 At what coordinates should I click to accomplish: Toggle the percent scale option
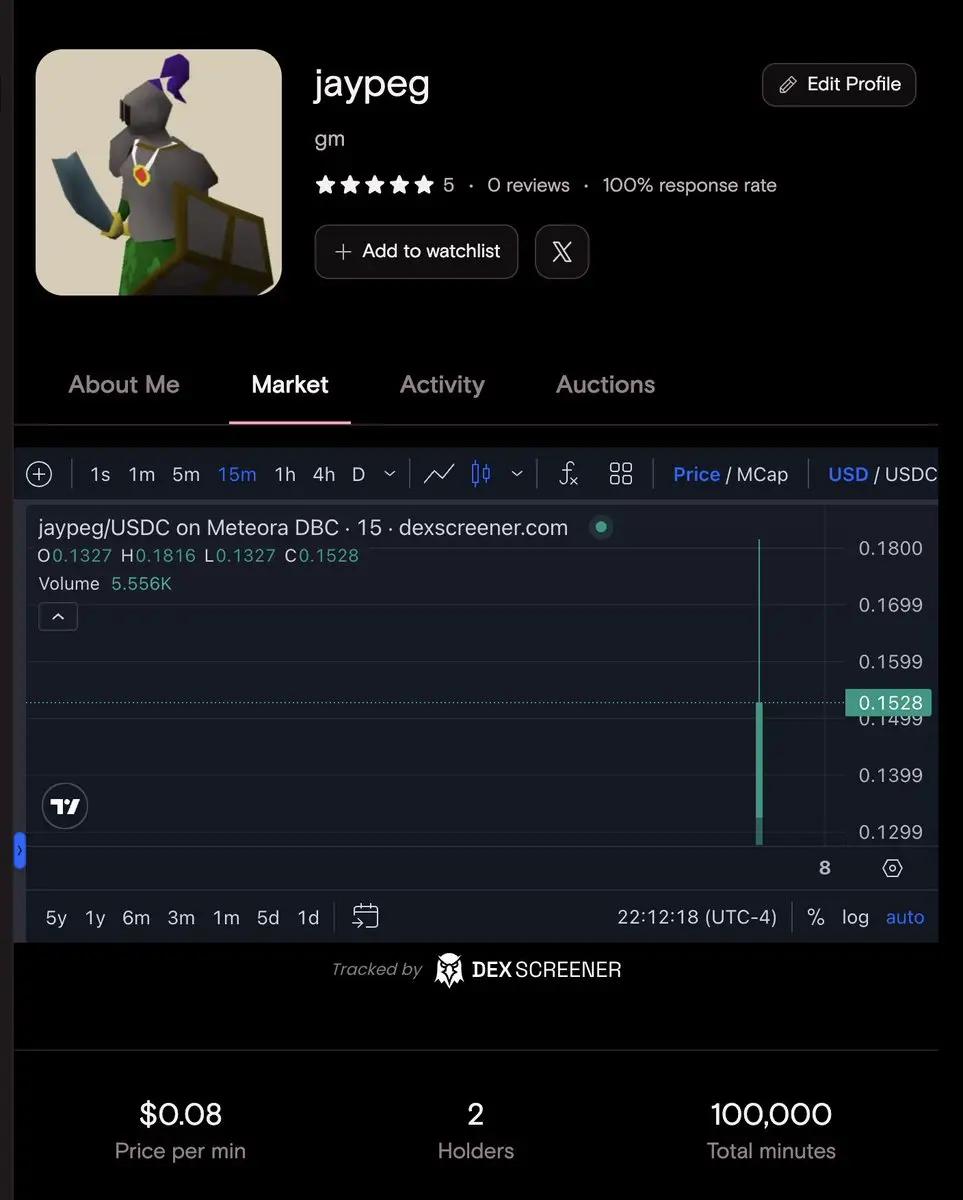coord(816,918)
